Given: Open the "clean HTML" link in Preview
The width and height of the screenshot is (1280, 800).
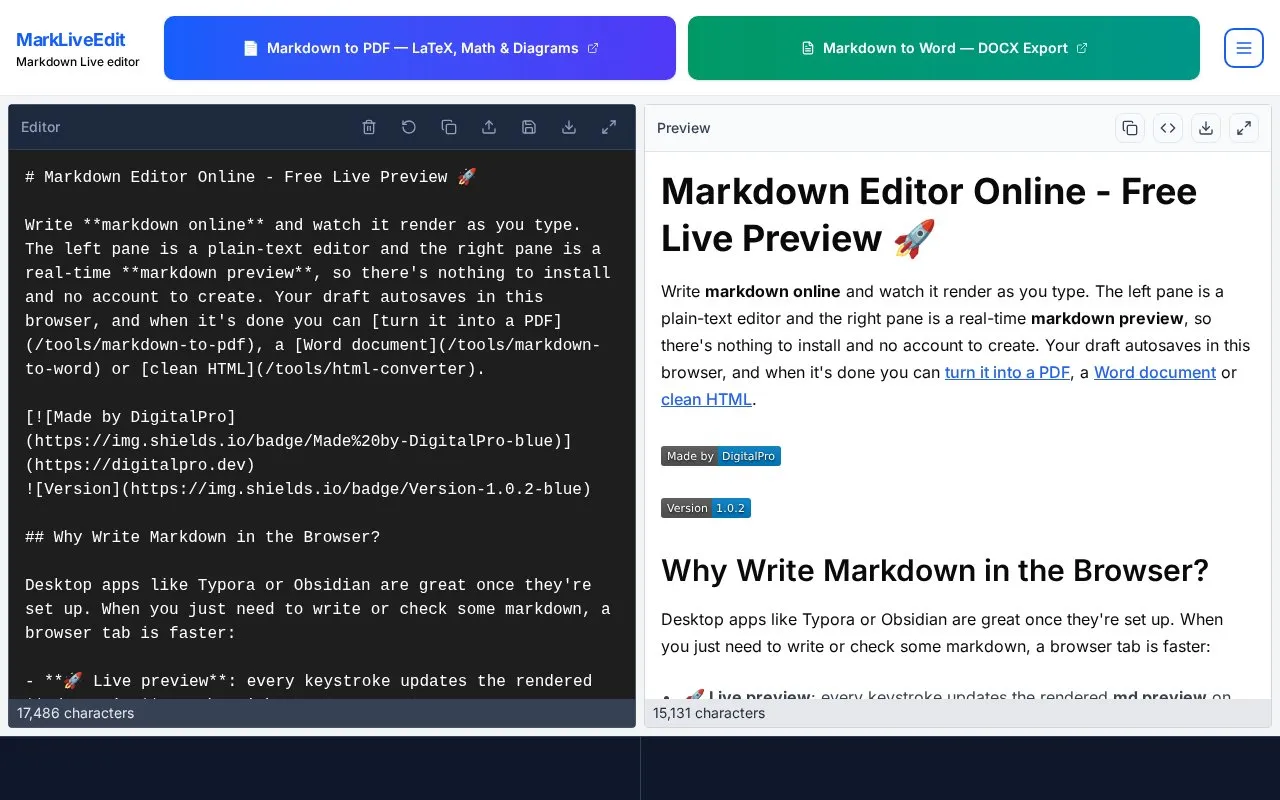Looking at the screenshot, I should (x=706, y=399).
